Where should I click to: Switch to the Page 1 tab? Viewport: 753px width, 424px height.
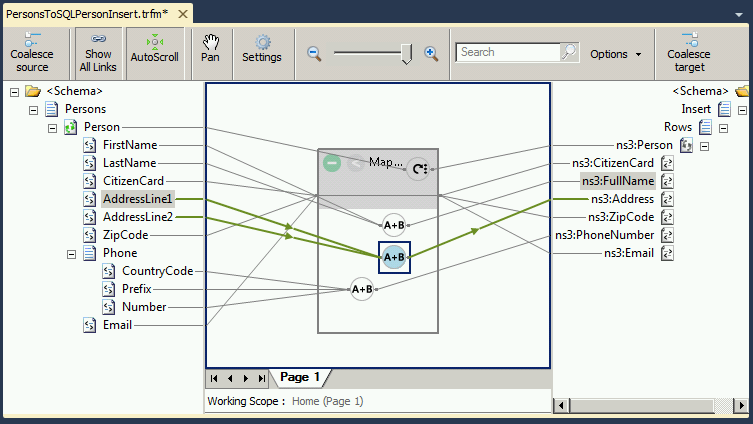tap(300, 377)
